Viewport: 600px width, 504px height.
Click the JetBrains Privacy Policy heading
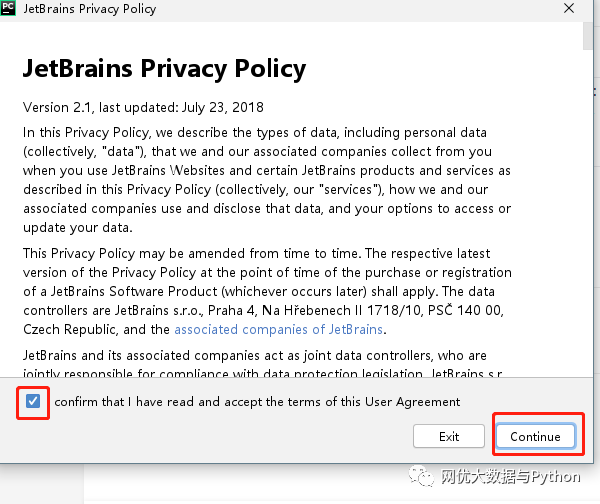[165, 69]
